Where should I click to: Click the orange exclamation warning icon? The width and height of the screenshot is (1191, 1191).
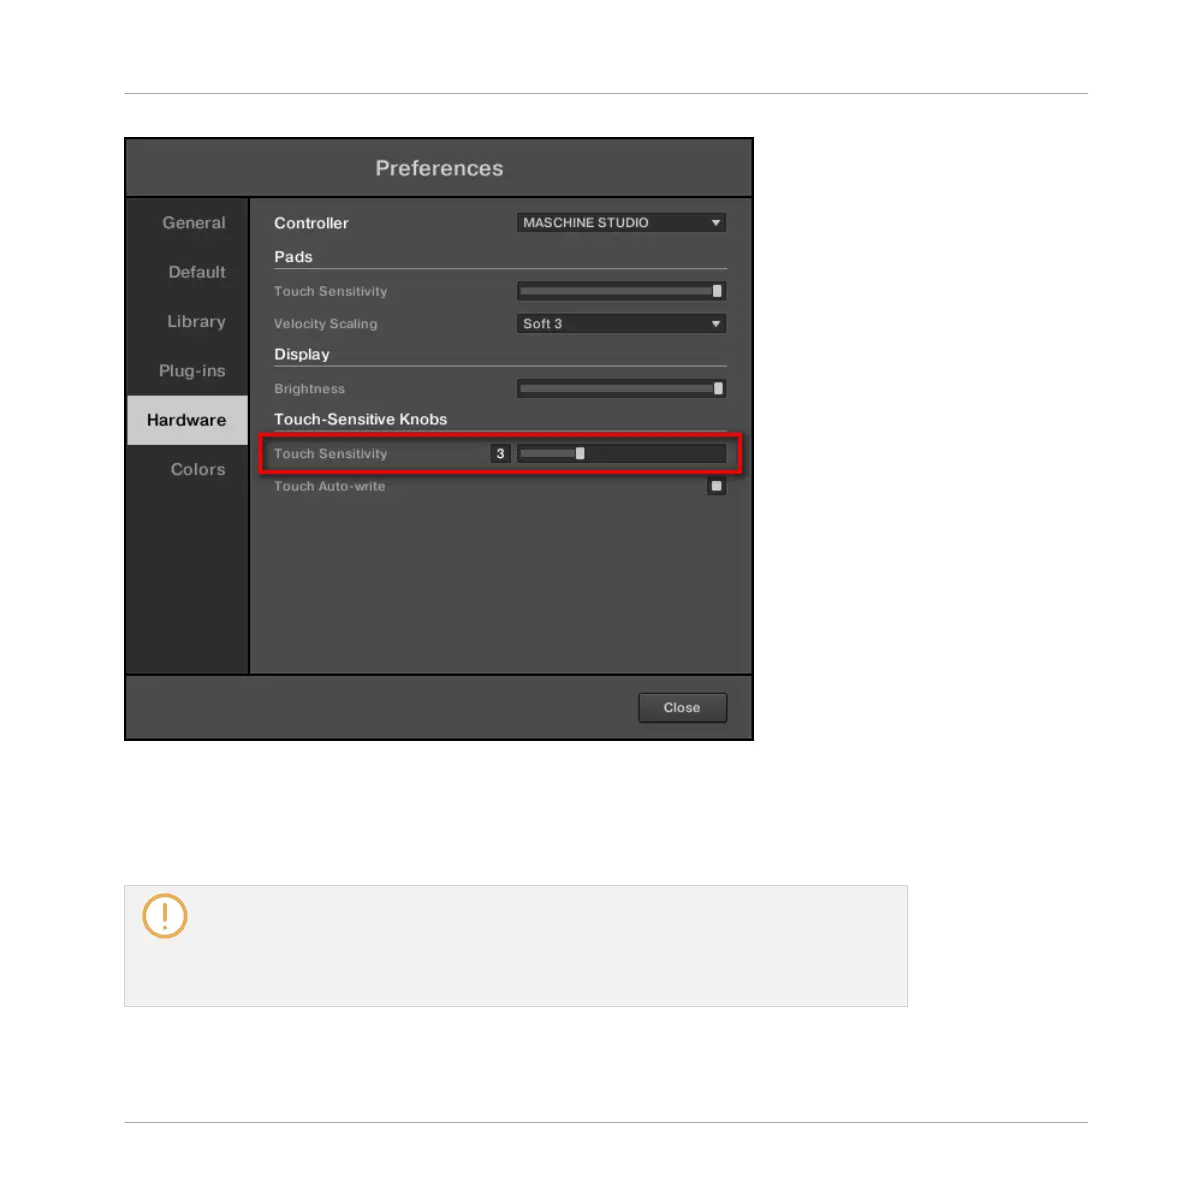pyautogui.click(x=165, y=916)
